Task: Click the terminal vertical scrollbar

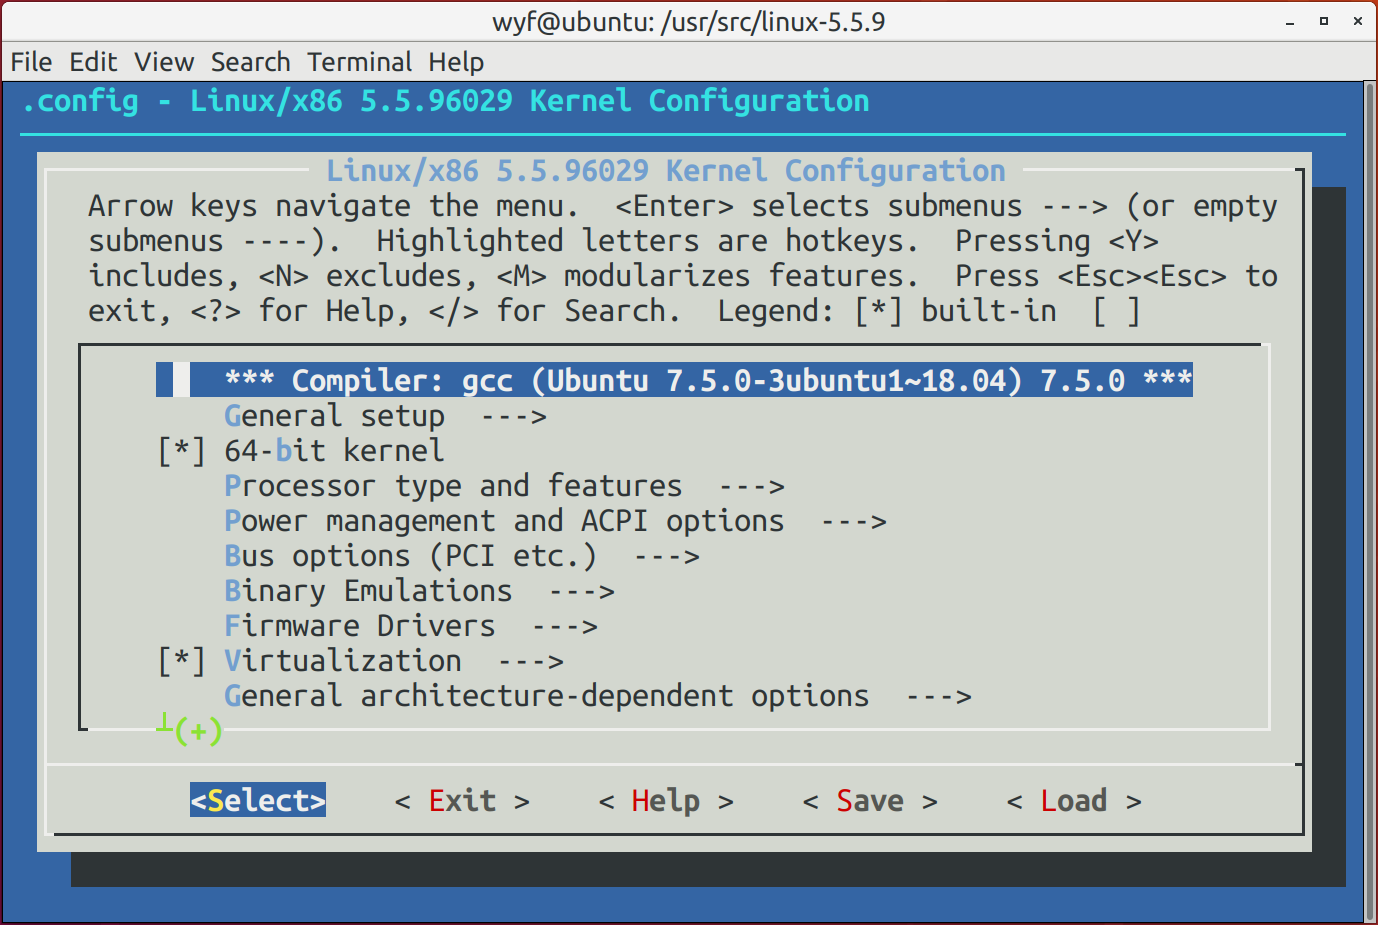Action: (x=1370, y=502)
